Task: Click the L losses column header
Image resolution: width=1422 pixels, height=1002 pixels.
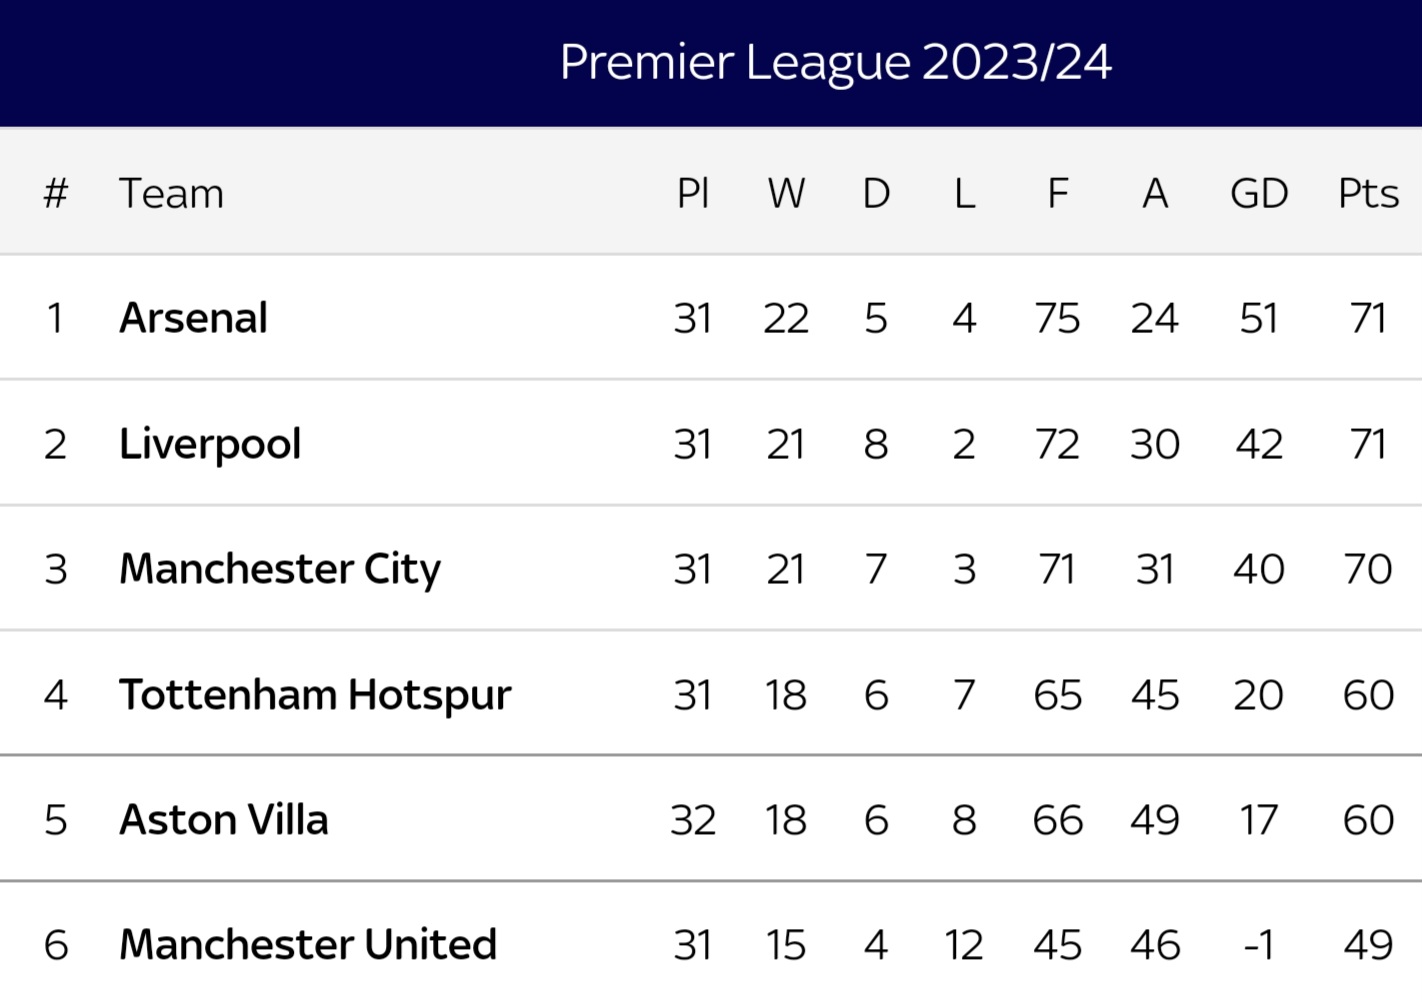Action: 964,193
